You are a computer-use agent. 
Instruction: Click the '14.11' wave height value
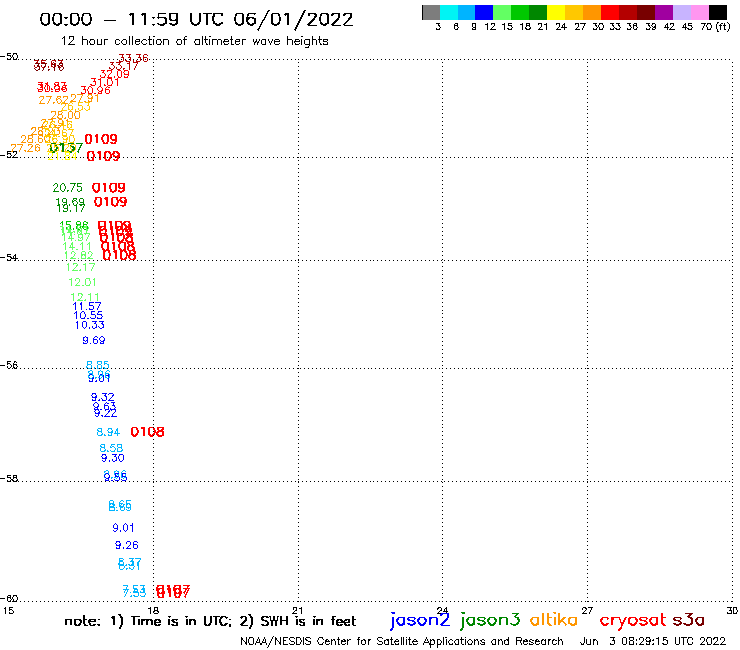point(77,246)
